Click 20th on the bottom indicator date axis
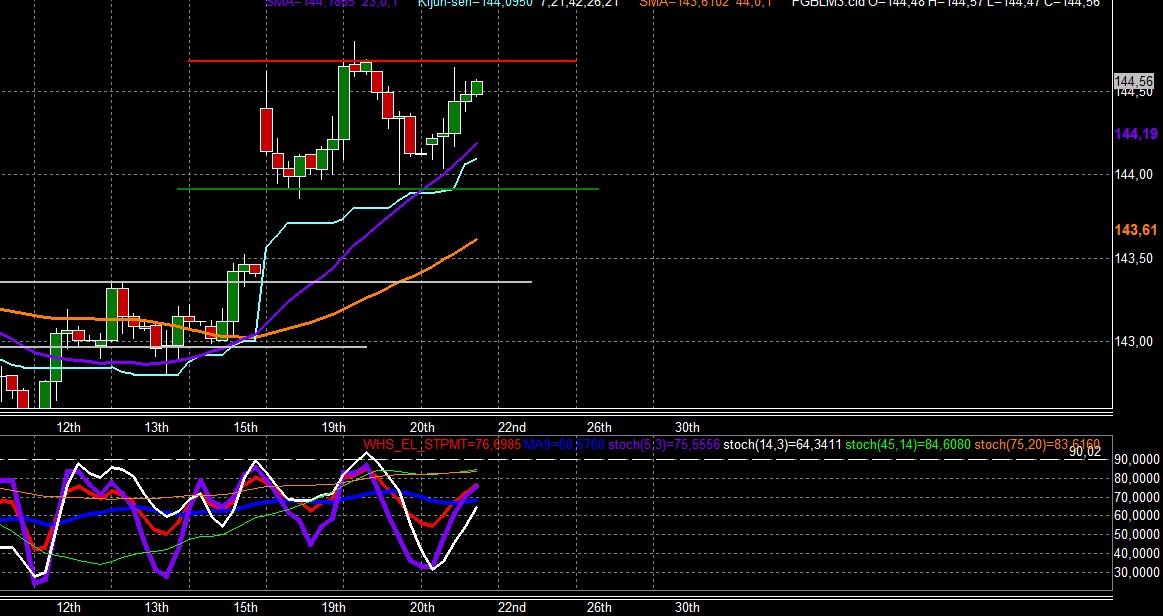The image size is (1163, 616). tap(422, 608)
